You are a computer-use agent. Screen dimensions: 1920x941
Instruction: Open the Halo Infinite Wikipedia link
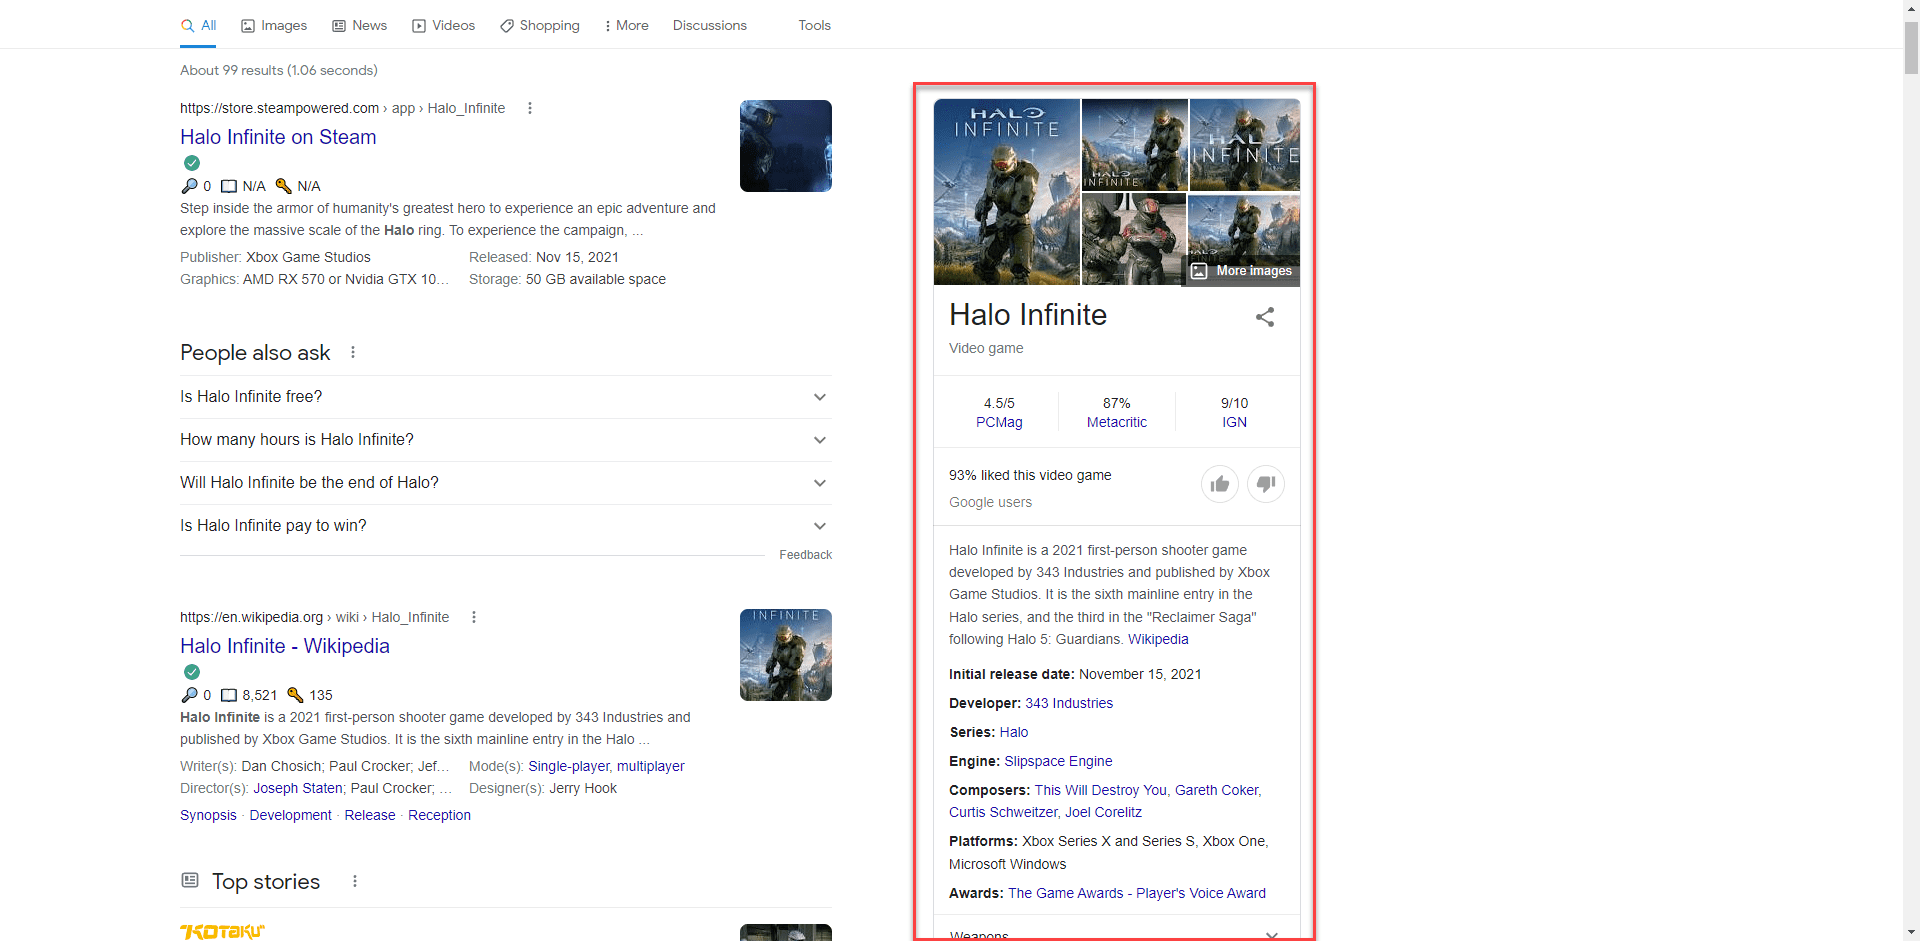[x=284, y=646]
